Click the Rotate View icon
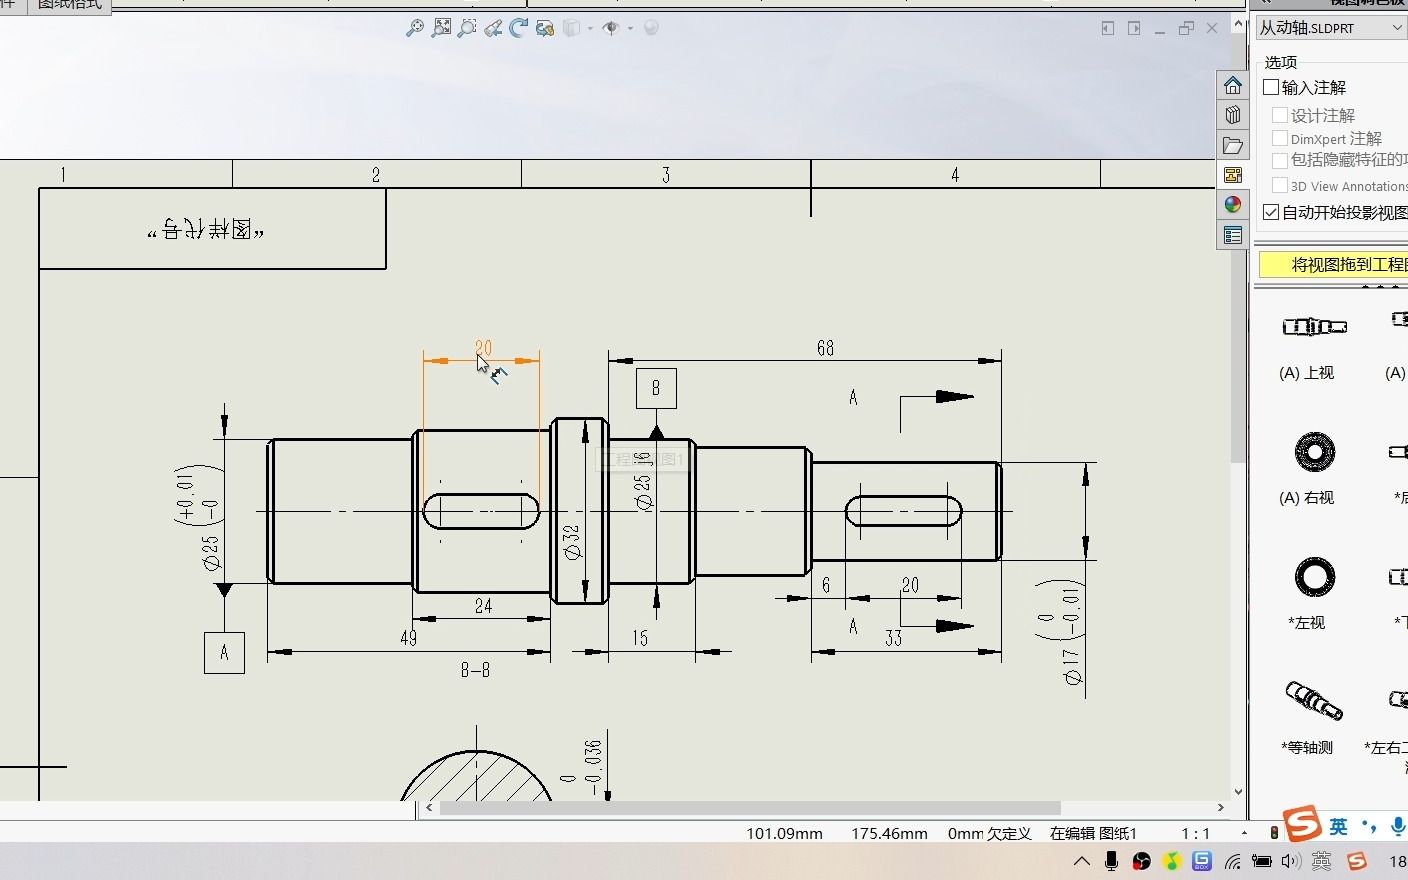The height and width of the screenshot is (880, 1408). coord(518,28)
